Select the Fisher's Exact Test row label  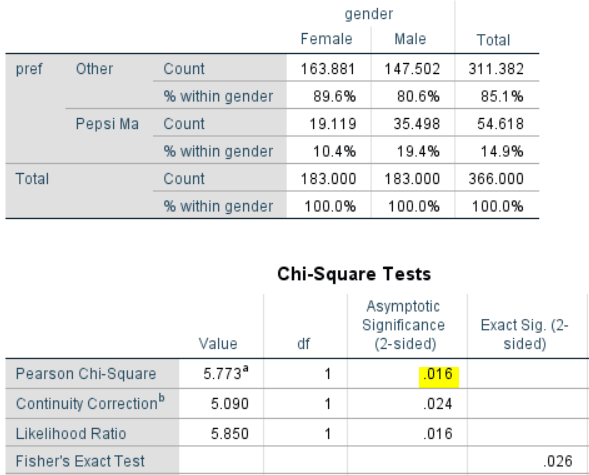click(80, 461)
